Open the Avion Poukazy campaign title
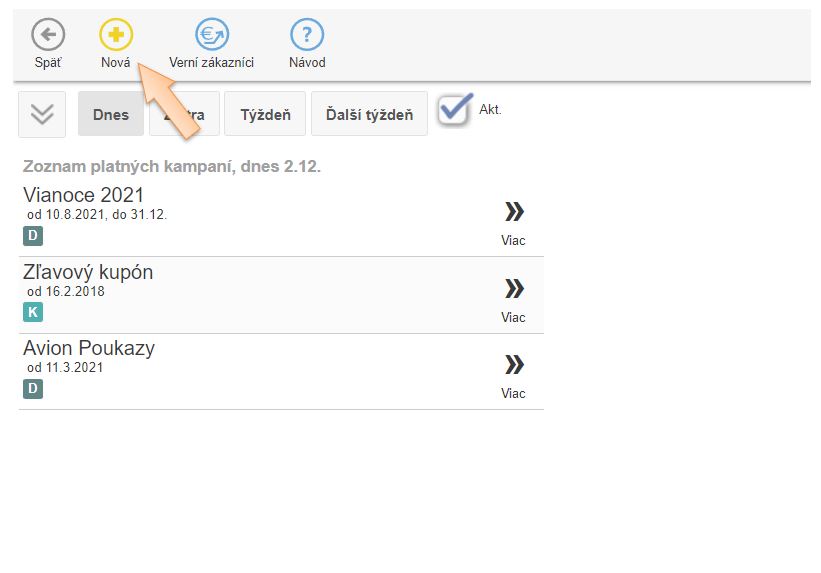The width and height of the screenshot is (821, 573). click(x=89, y=348)
